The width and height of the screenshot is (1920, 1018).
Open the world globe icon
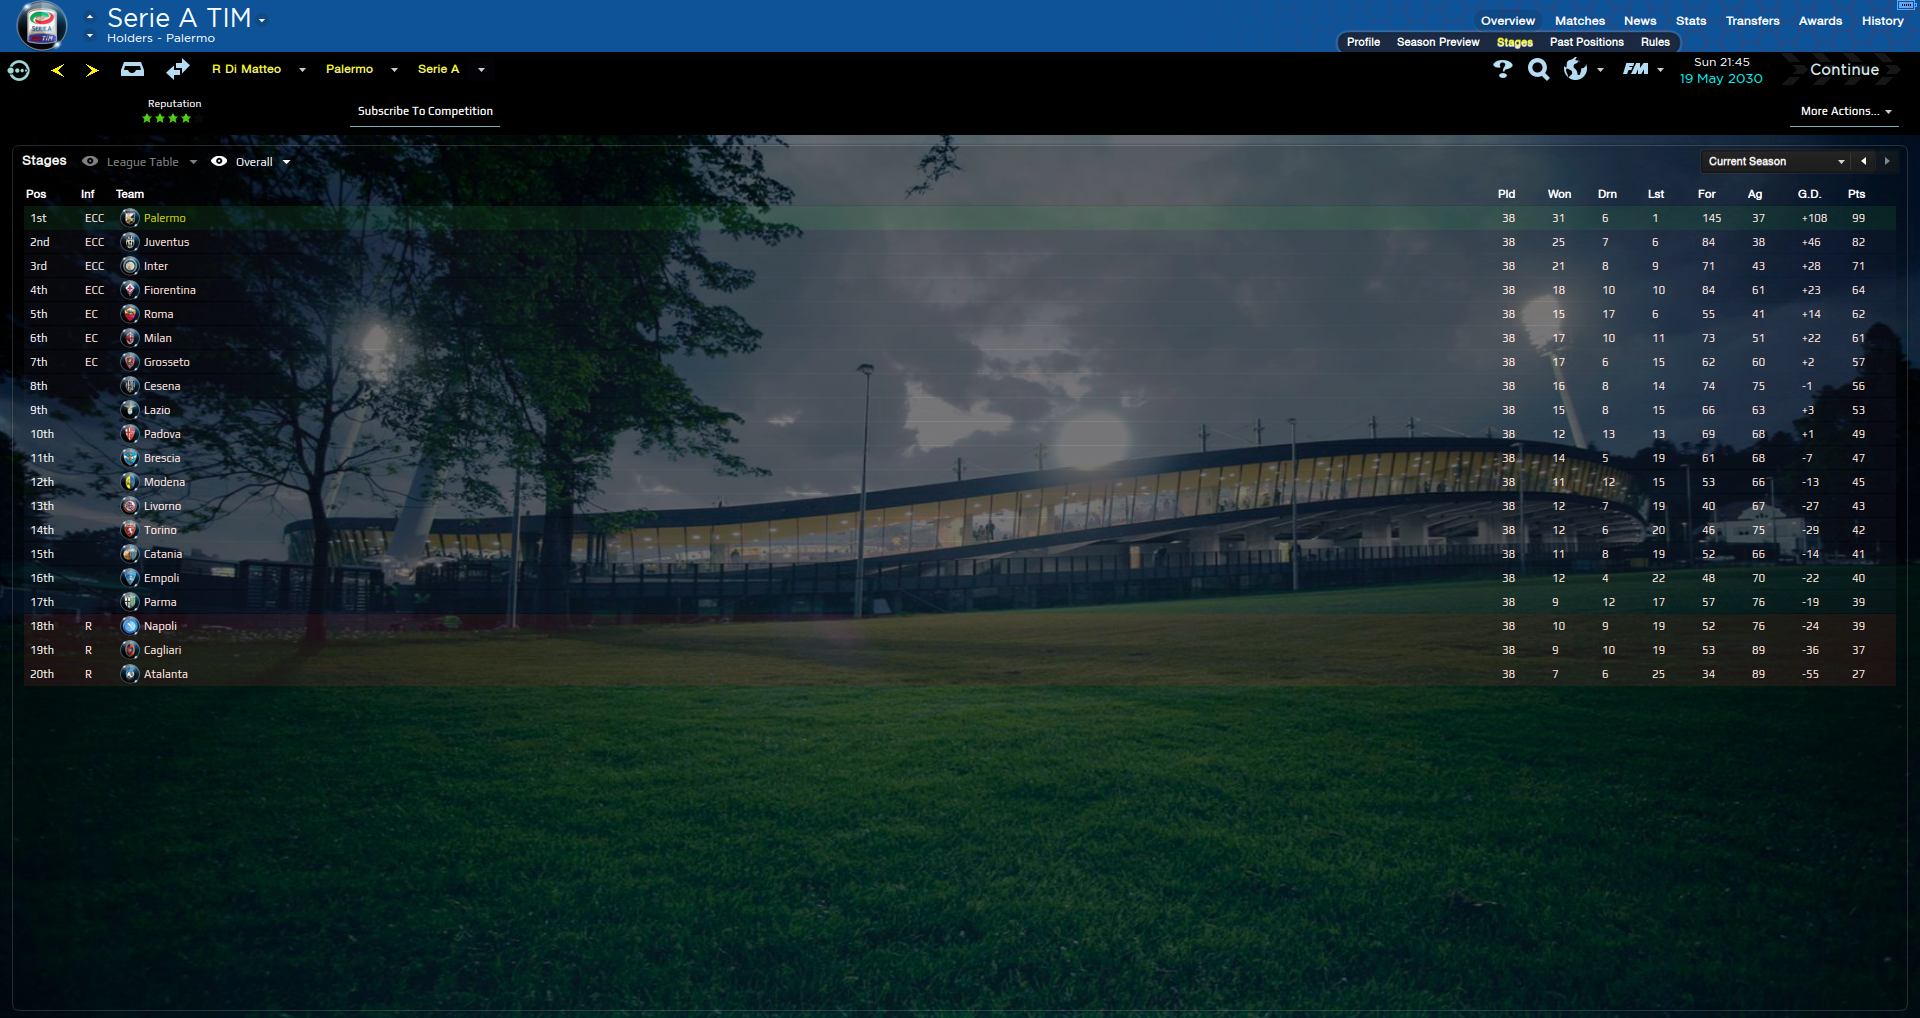coord(1575,69)
